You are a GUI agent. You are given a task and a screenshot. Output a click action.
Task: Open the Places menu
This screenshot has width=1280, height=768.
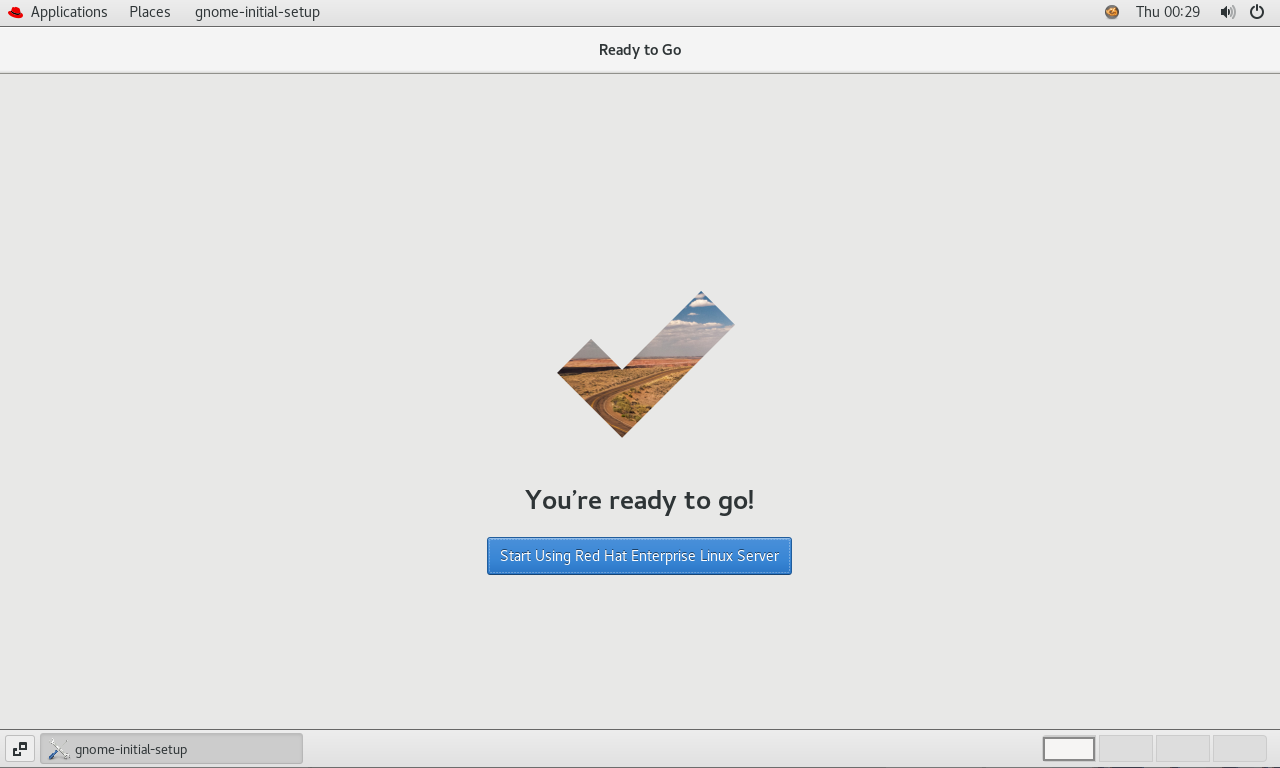point(150,12)
